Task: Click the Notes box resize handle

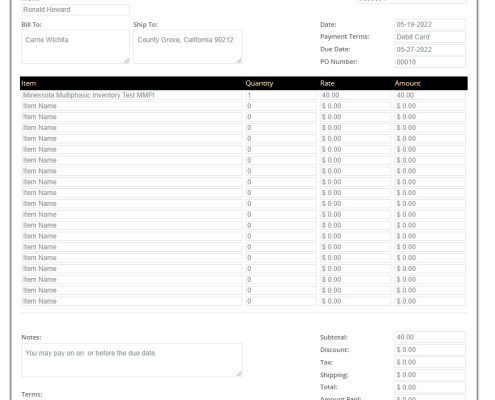Action: click(239, 374)
